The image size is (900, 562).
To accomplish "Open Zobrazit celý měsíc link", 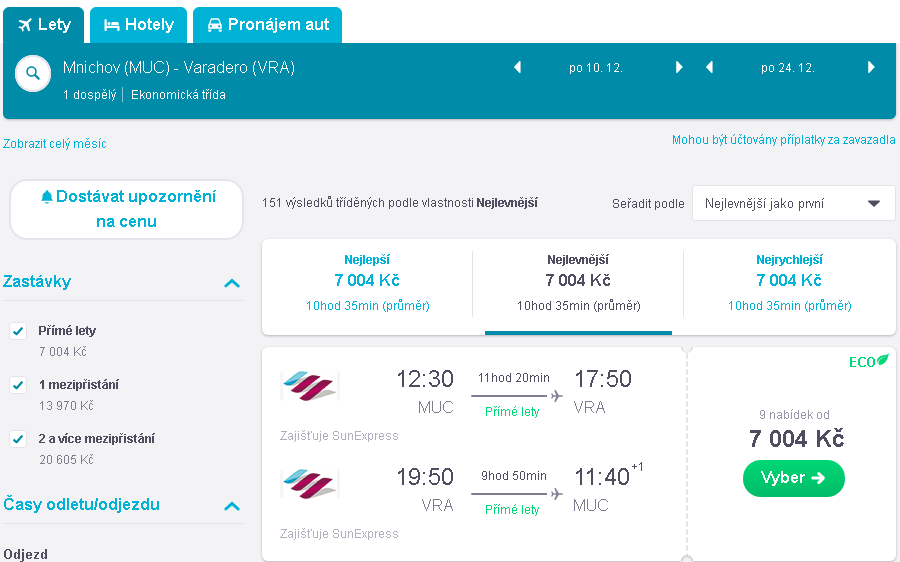I will click(x=55, y=144).
